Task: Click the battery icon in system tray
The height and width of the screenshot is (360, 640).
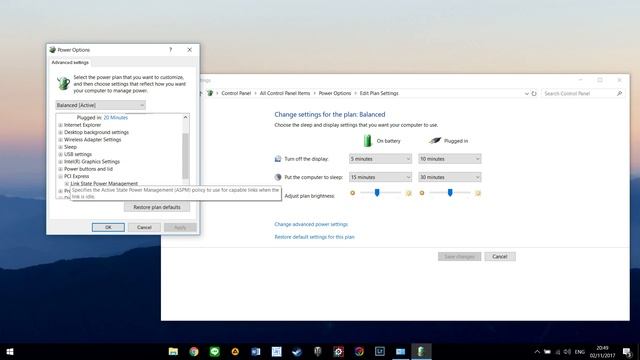Action: tap(547, 351)
